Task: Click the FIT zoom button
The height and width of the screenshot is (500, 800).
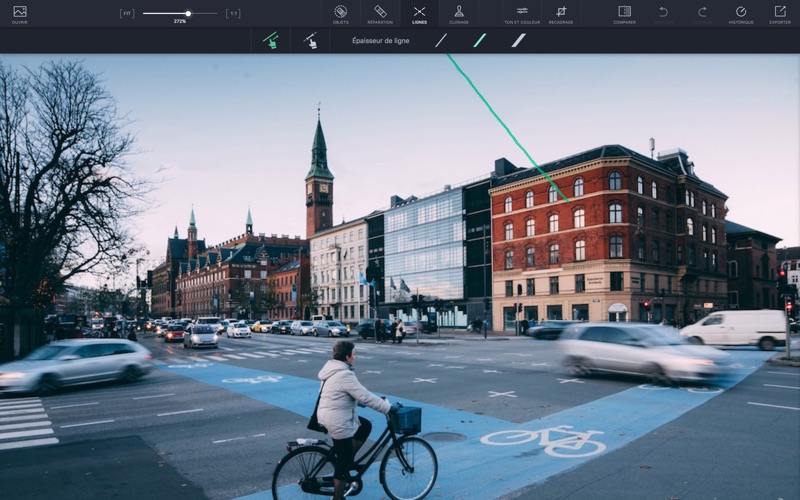Action: pos(127,14)
